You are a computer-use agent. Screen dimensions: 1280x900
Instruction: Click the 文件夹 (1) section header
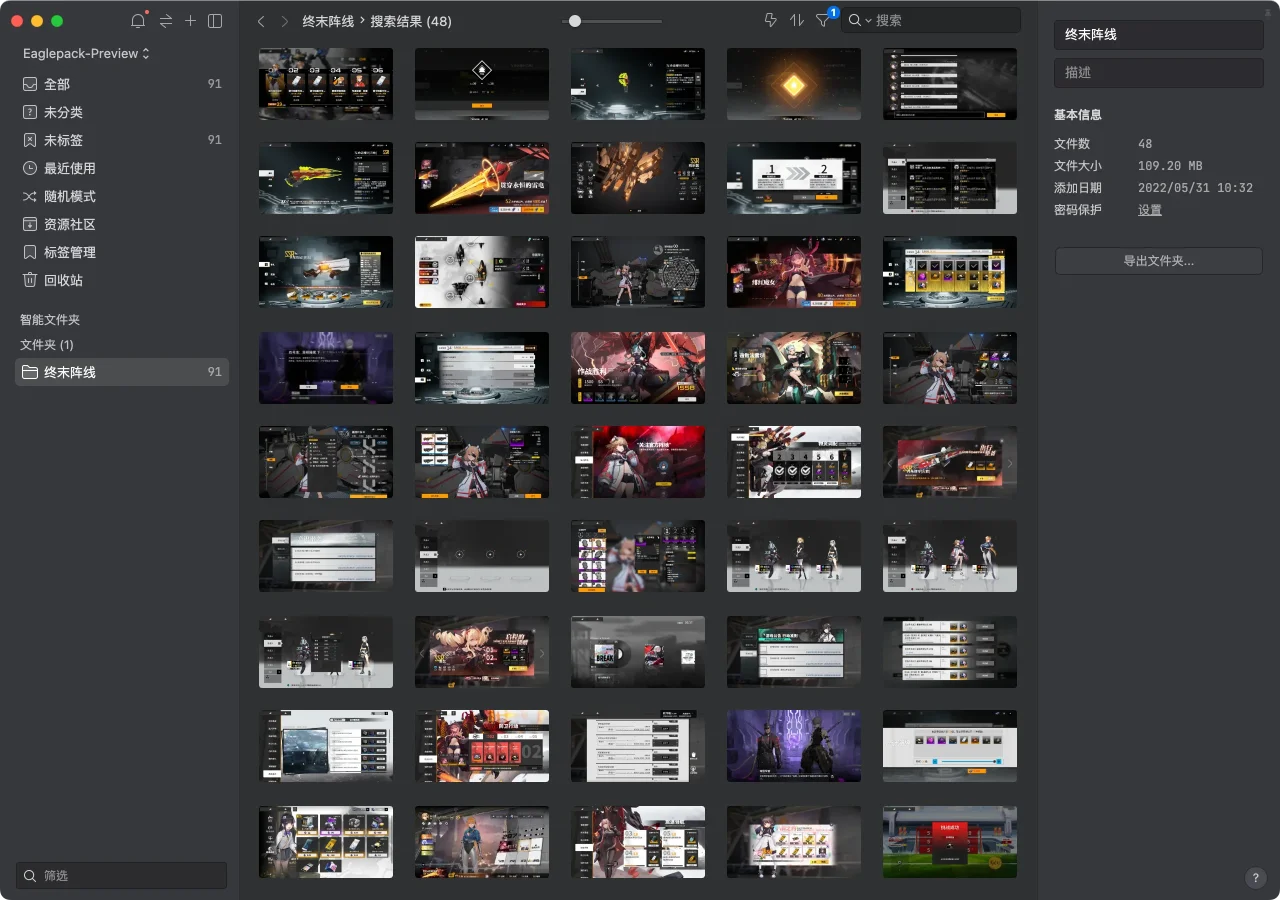coord(47,344)
